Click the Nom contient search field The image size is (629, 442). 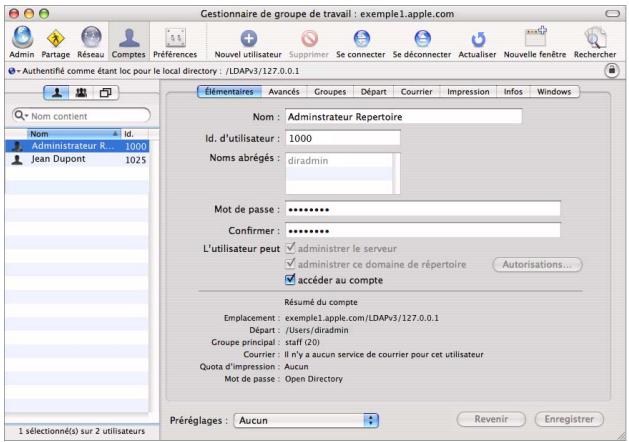point(81,116)
